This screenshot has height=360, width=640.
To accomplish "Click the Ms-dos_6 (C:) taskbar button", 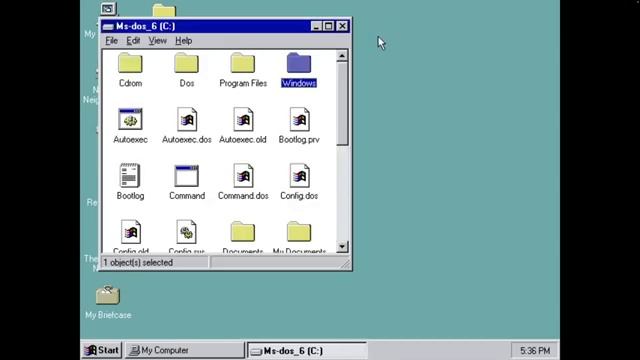I will (308, 351).
